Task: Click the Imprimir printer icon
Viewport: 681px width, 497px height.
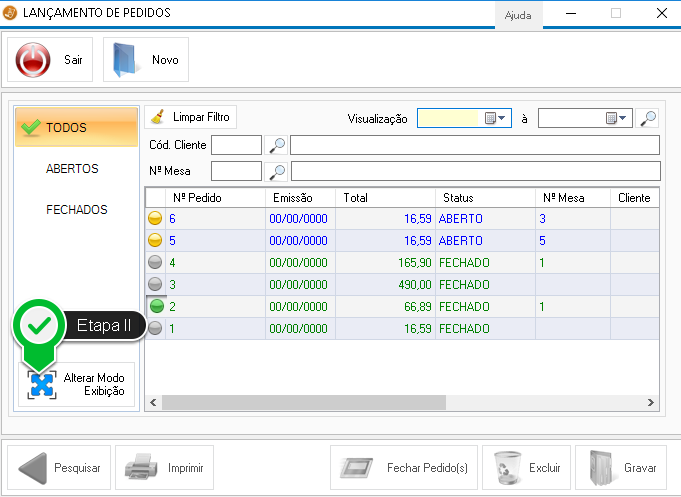Action: click(141, 467)
